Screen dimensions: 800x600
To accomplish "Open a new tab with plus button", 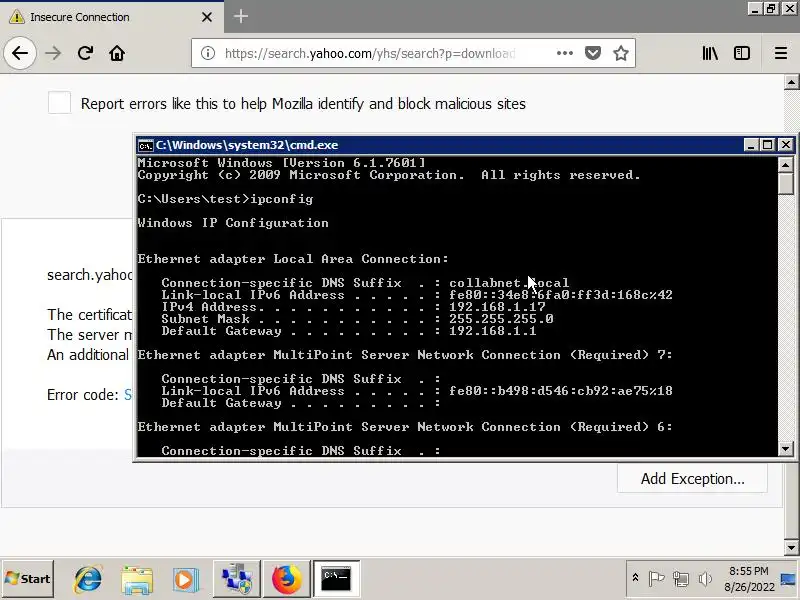I will point(241,17).
